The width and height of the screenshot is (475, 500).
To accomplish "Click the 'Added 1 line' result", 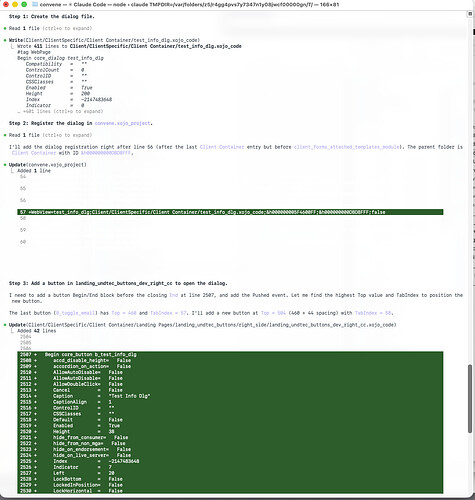I will click(34, 171).
